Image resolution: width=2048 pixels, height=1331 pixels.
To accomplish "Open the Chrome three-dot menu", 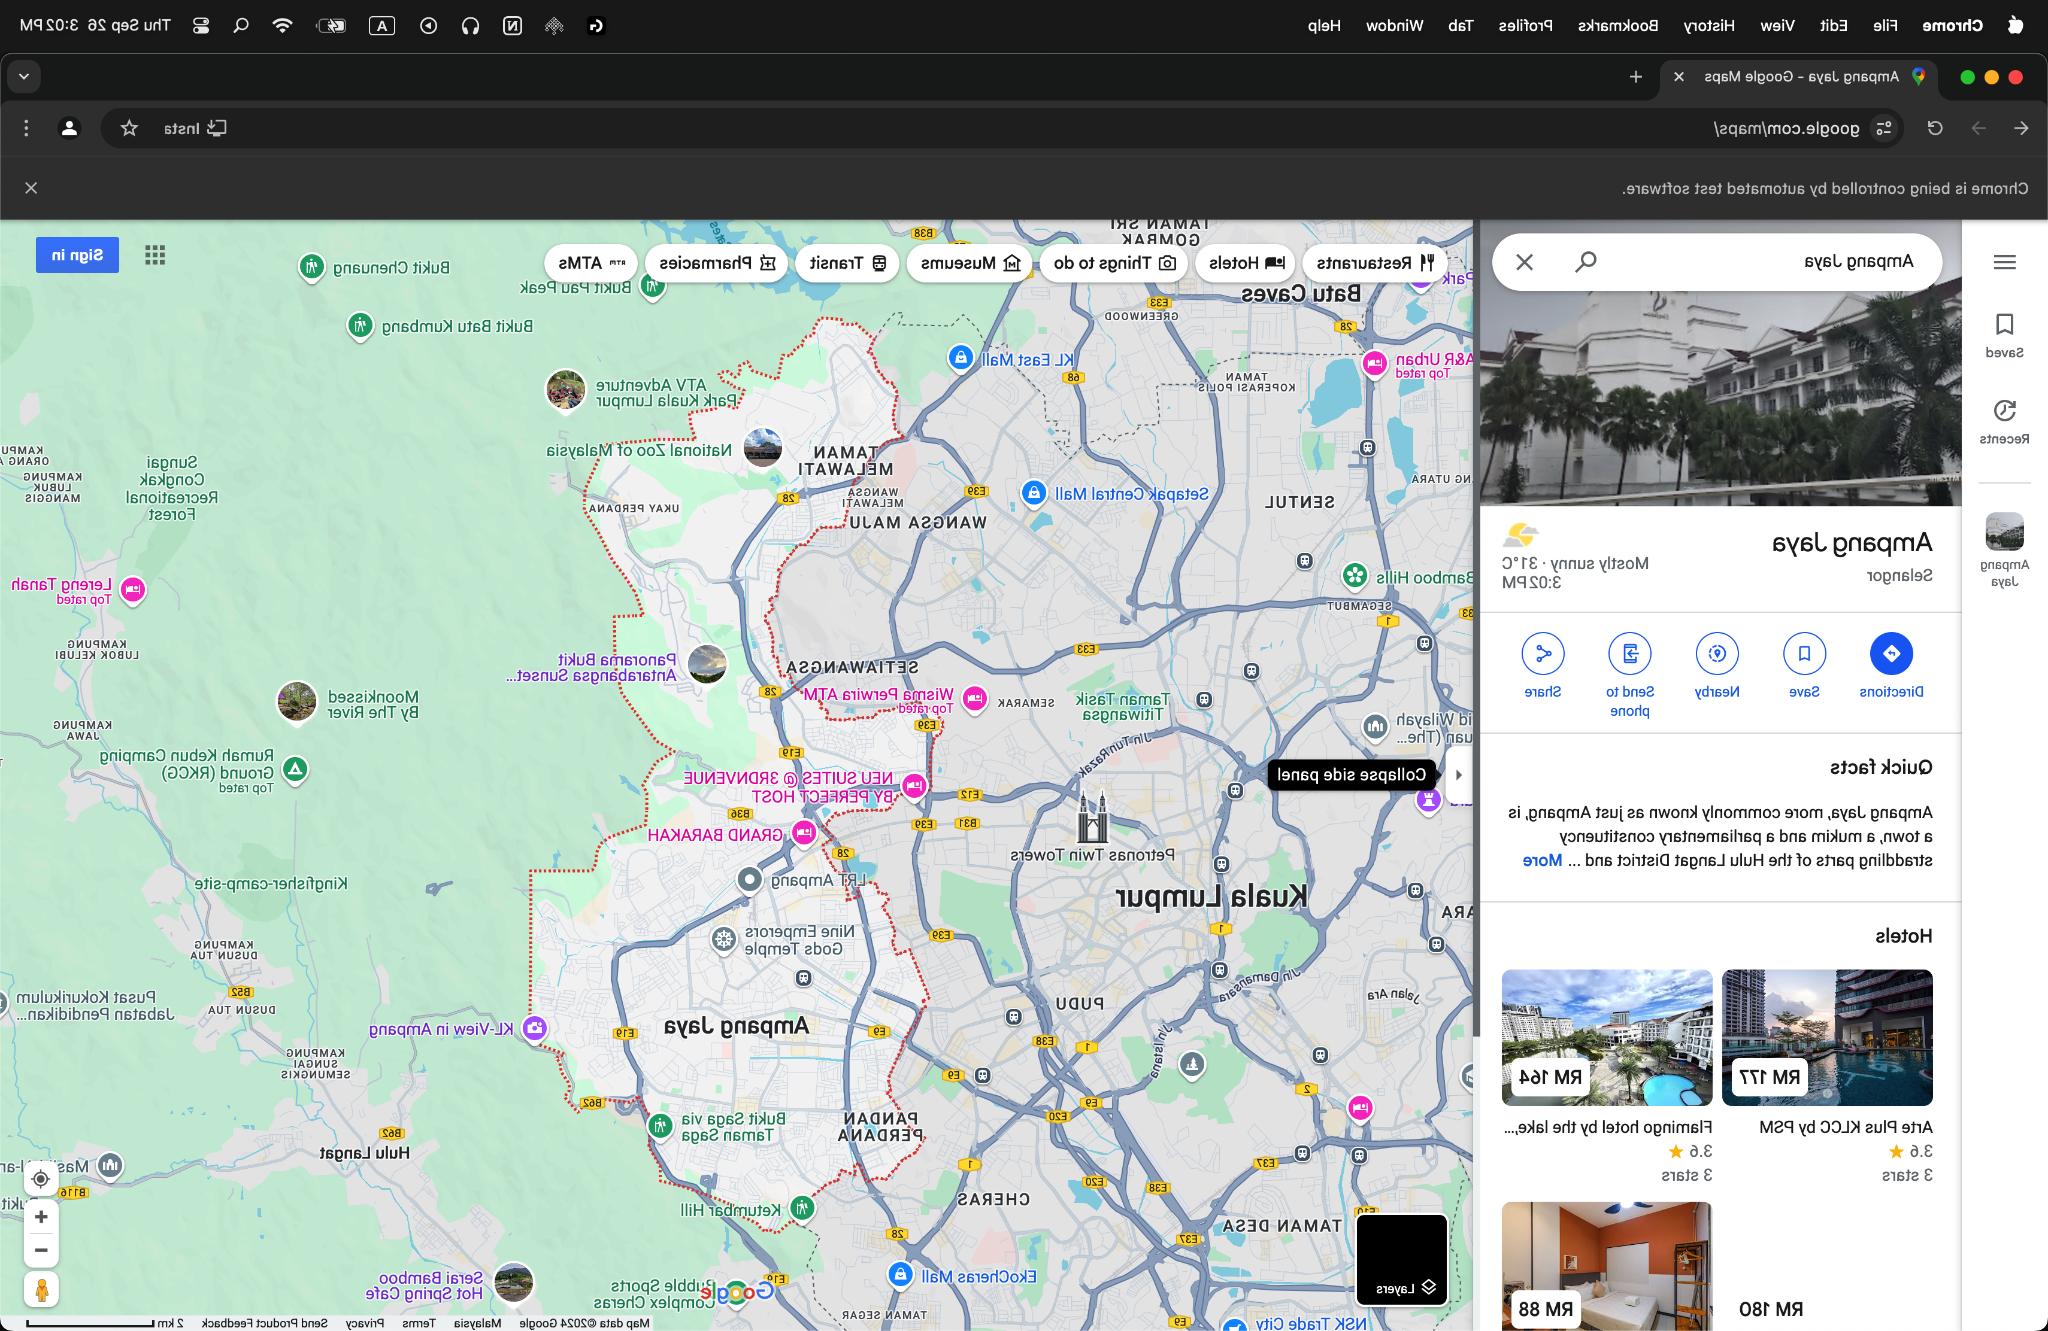I will [x=27, y=128].
